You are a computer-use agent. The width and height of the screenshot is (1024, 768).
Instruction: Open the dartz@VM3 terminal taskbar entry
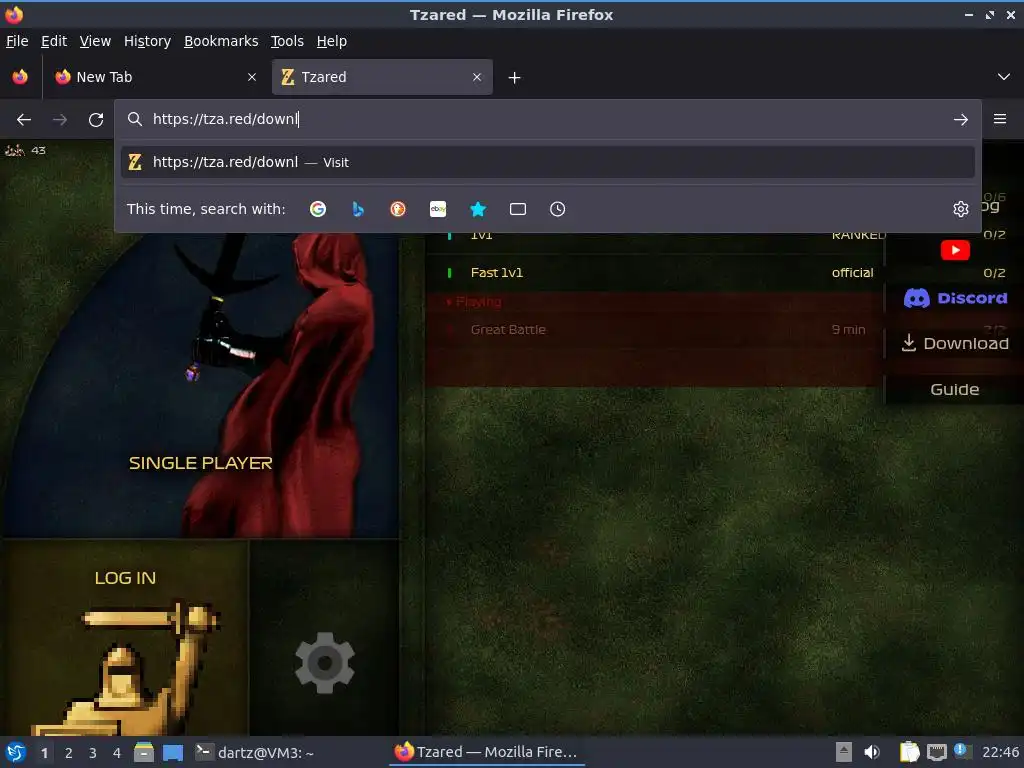(x=255, y=752)
